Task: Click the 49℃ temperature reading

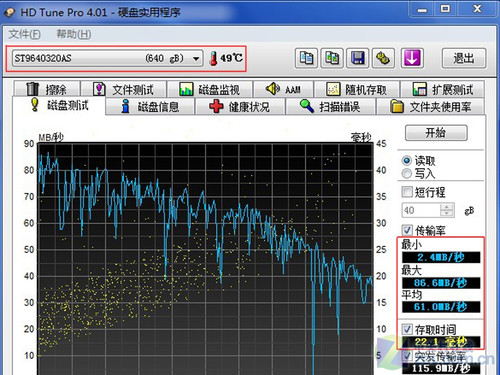Action: (231, 58)
